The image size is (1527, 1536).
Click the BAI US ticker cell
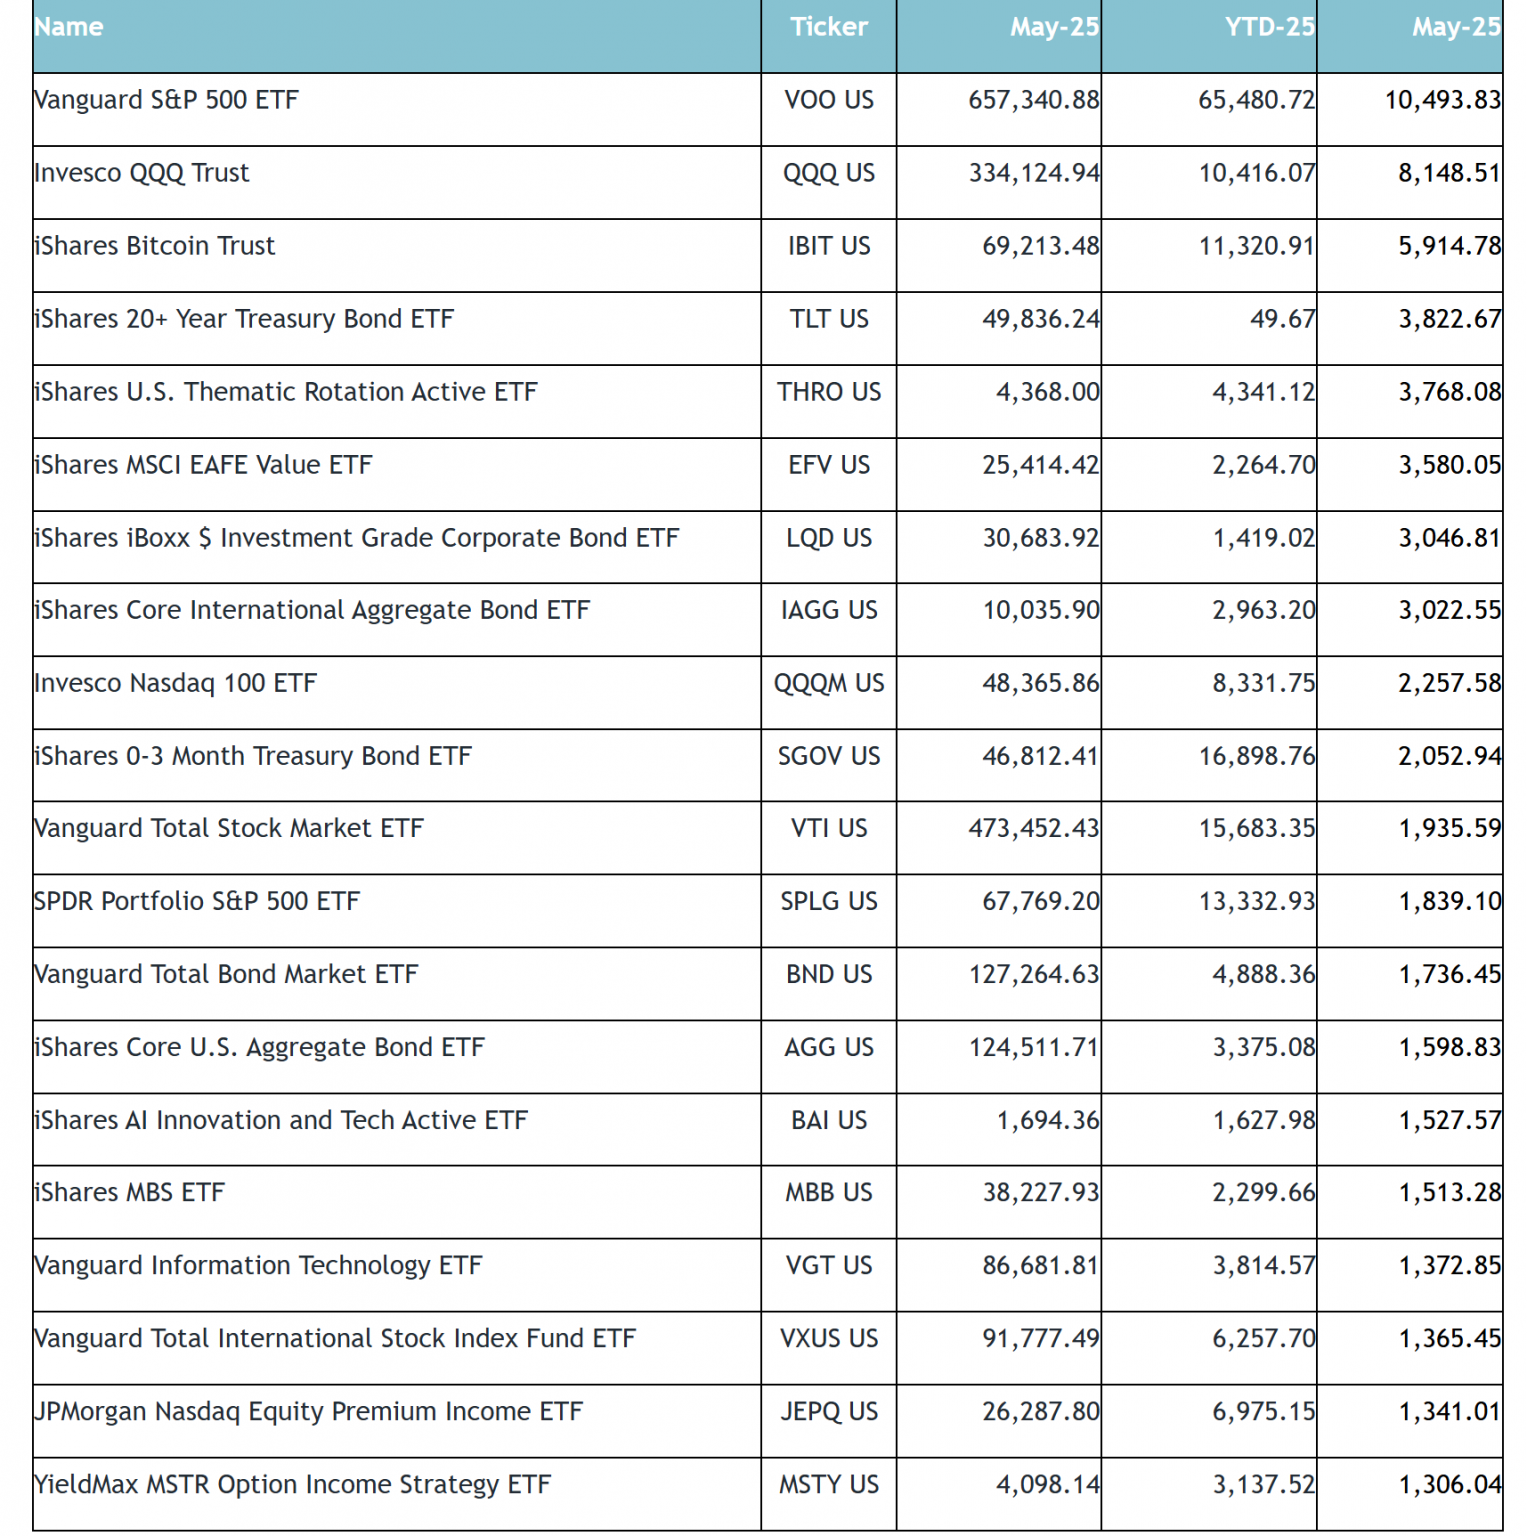[828, 1120]
